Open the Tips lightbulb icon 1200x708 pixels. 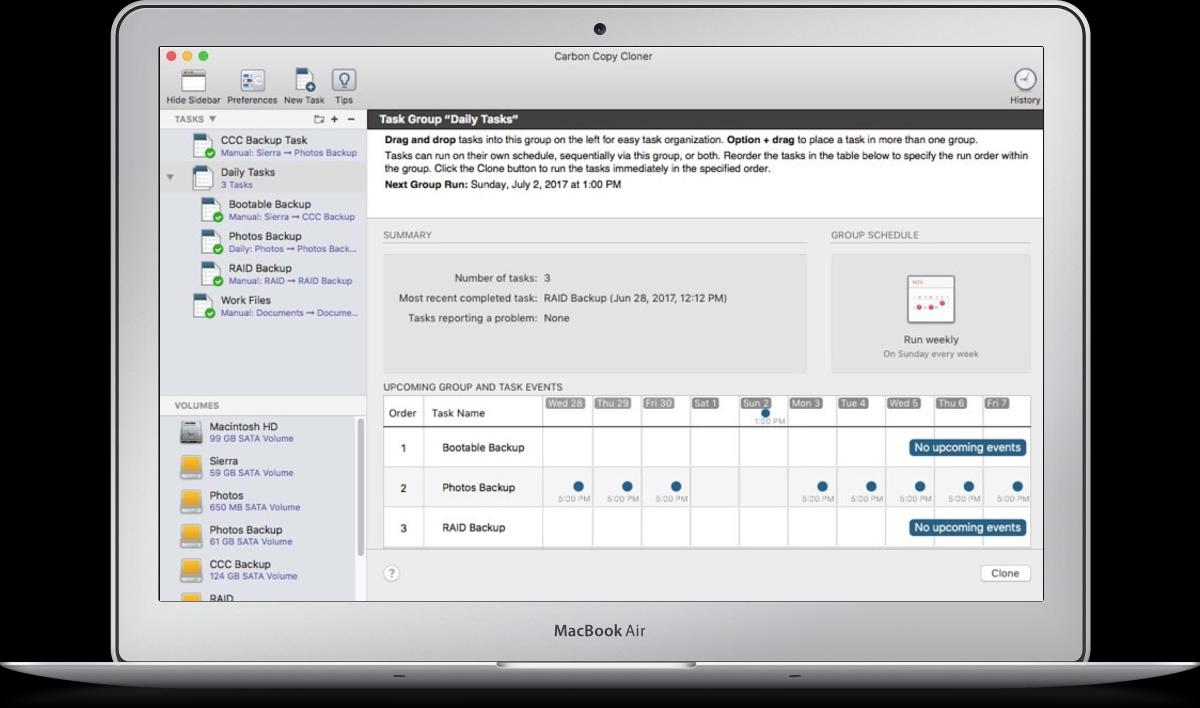tap(344, 81)
